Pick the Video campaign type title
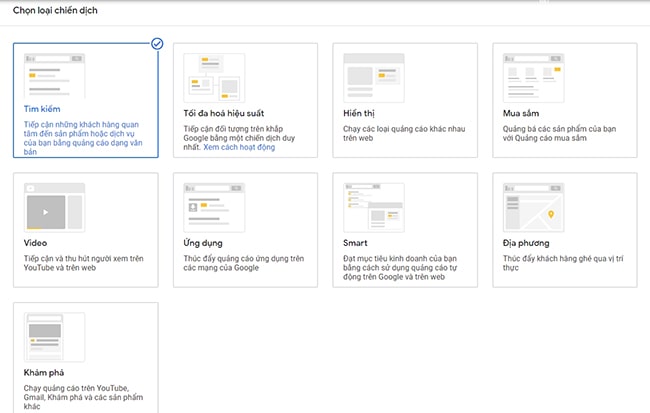The image size is (650, 413). coord(36,243)
